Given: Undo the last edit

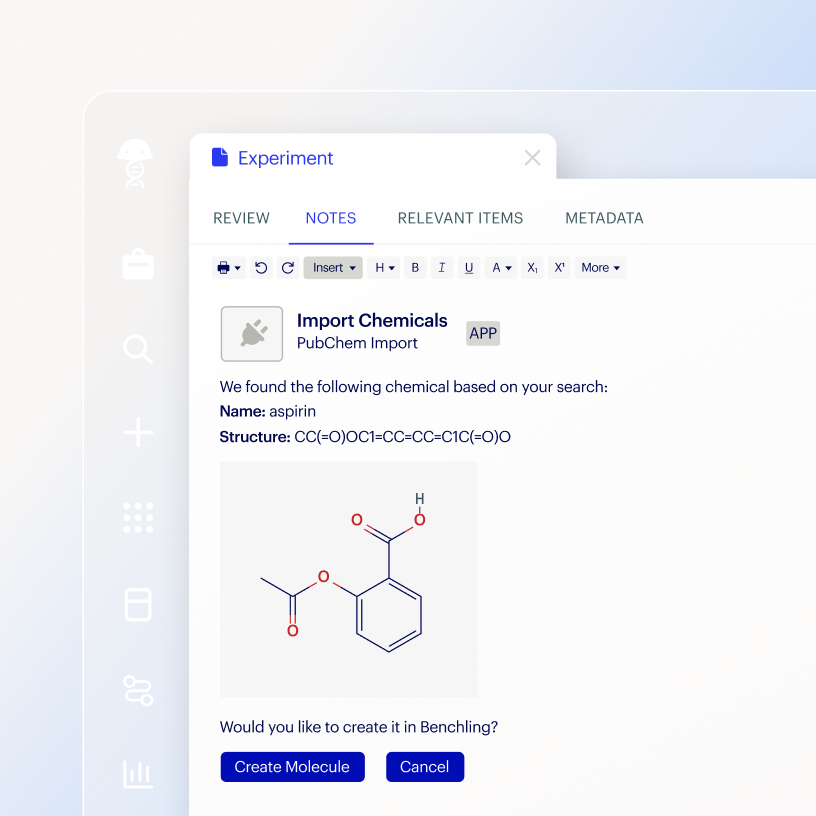Looking at the screenshot, I should pos(261,268).
